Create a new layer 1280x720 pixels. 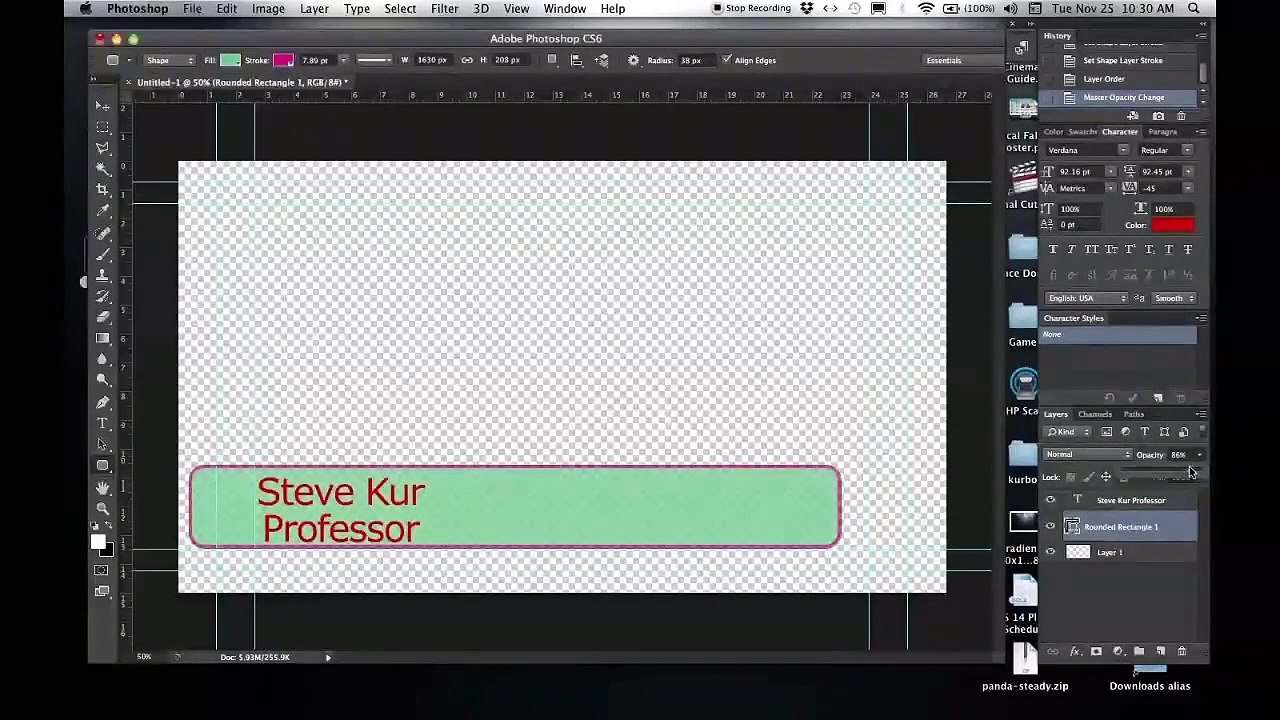click(1160, 652)
